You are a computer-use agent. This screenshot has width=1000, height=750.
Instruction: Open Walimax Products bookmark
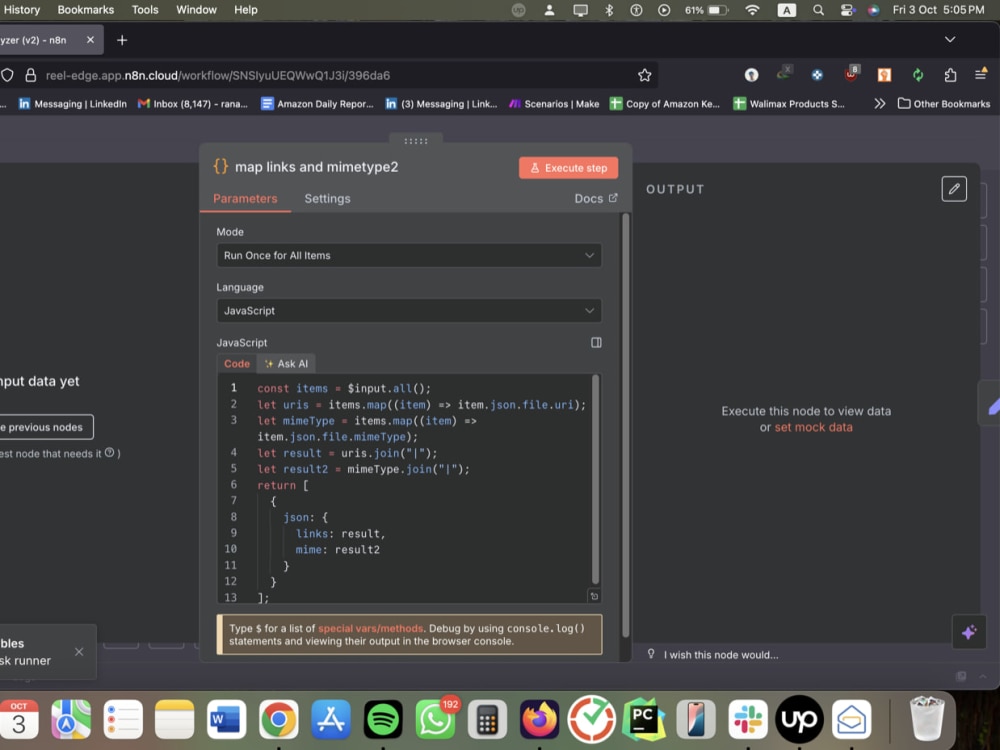[789, 103]
